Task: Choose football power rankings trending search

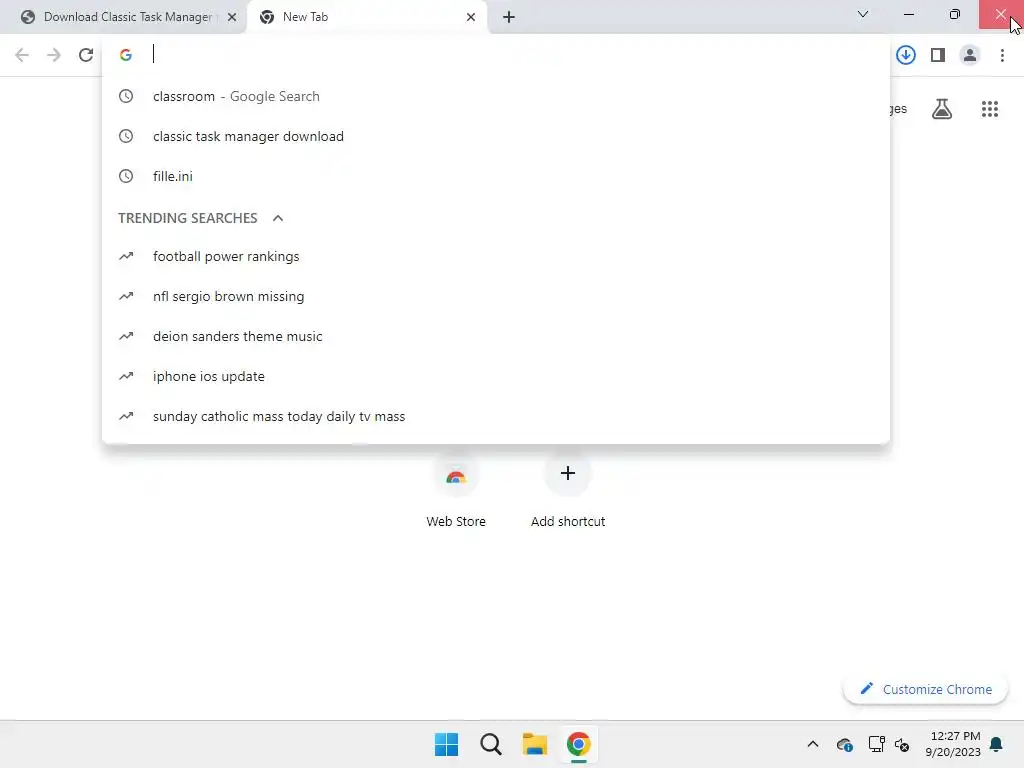Action: tap(496, 256)
